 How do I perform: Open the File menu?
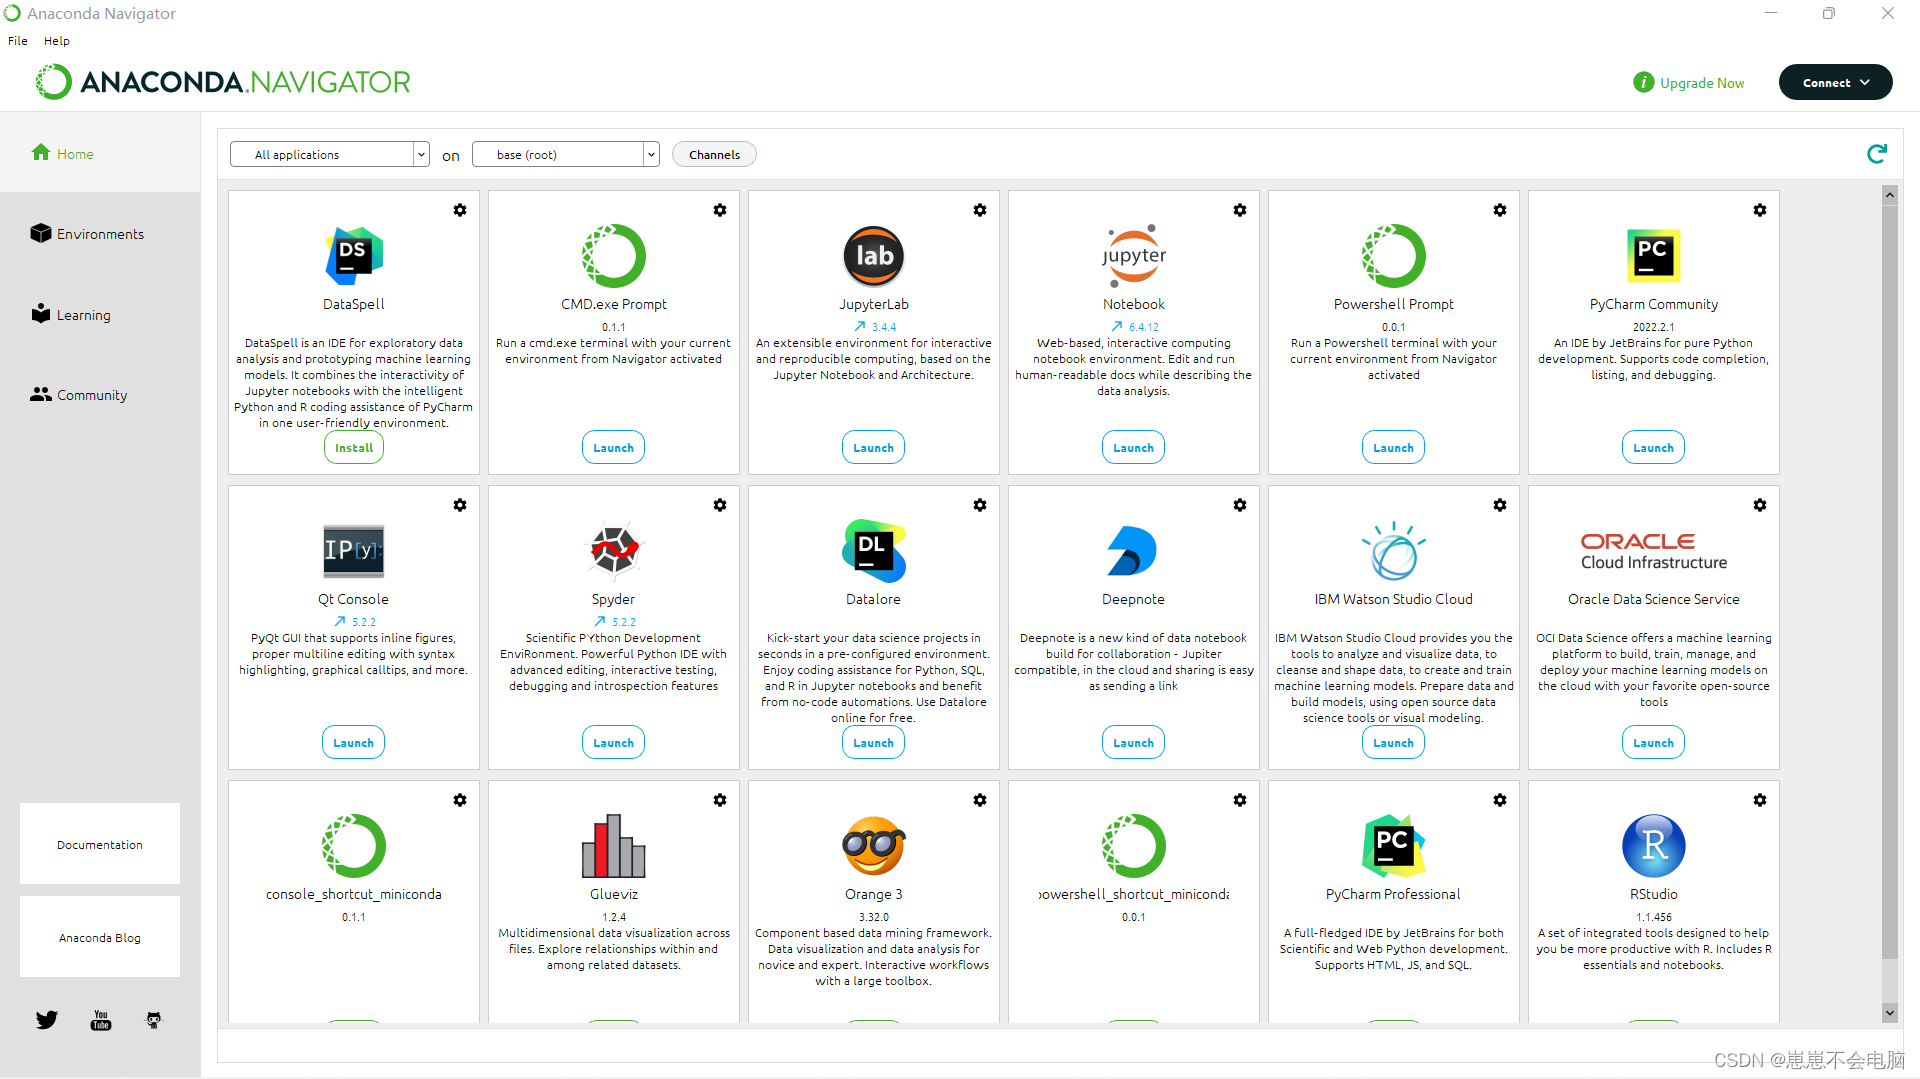[x=18, y=41]
